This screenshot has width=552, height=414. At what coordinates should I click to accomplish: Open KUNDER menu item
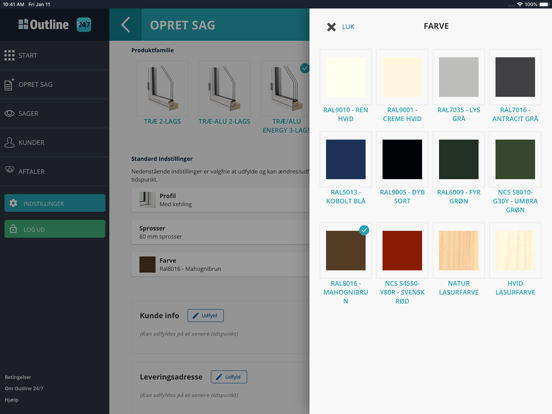tap(55, 142)
